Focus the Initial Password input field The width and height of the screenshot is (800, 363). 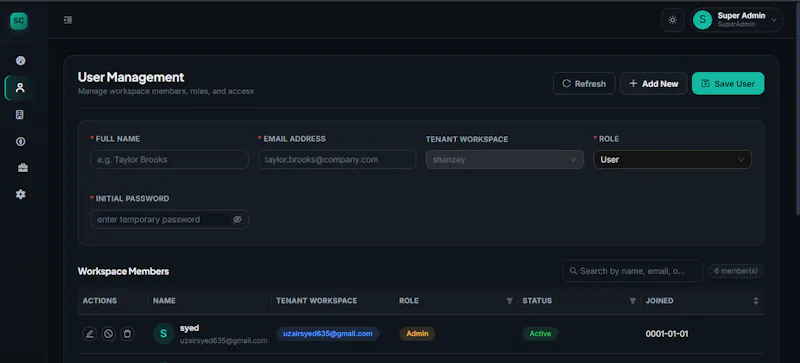pos(169,220)
